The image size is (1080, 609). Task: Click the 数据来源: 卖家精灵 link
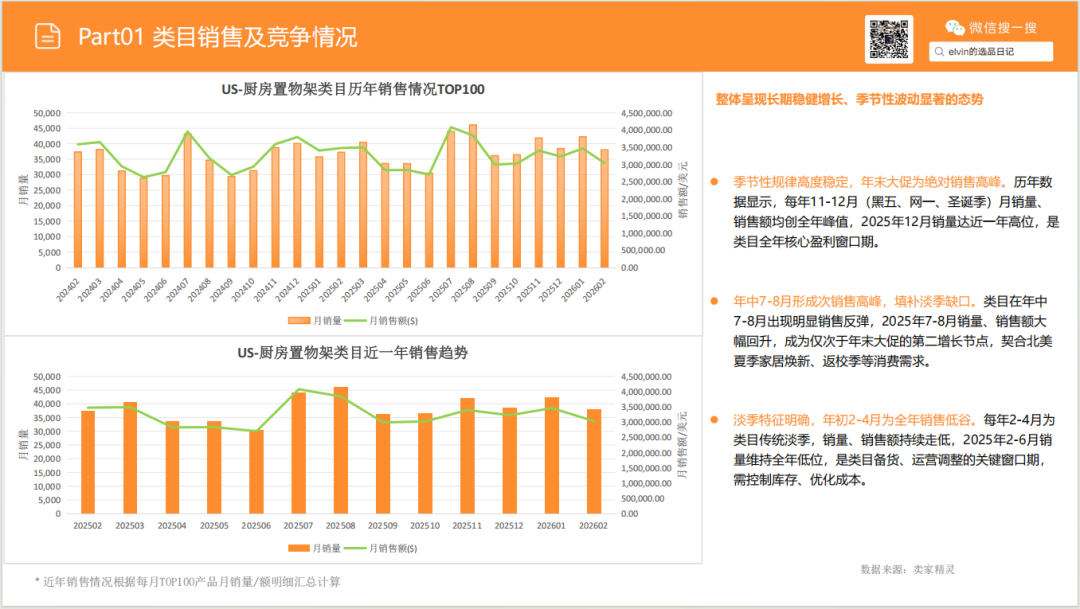(x=906, y=569)
